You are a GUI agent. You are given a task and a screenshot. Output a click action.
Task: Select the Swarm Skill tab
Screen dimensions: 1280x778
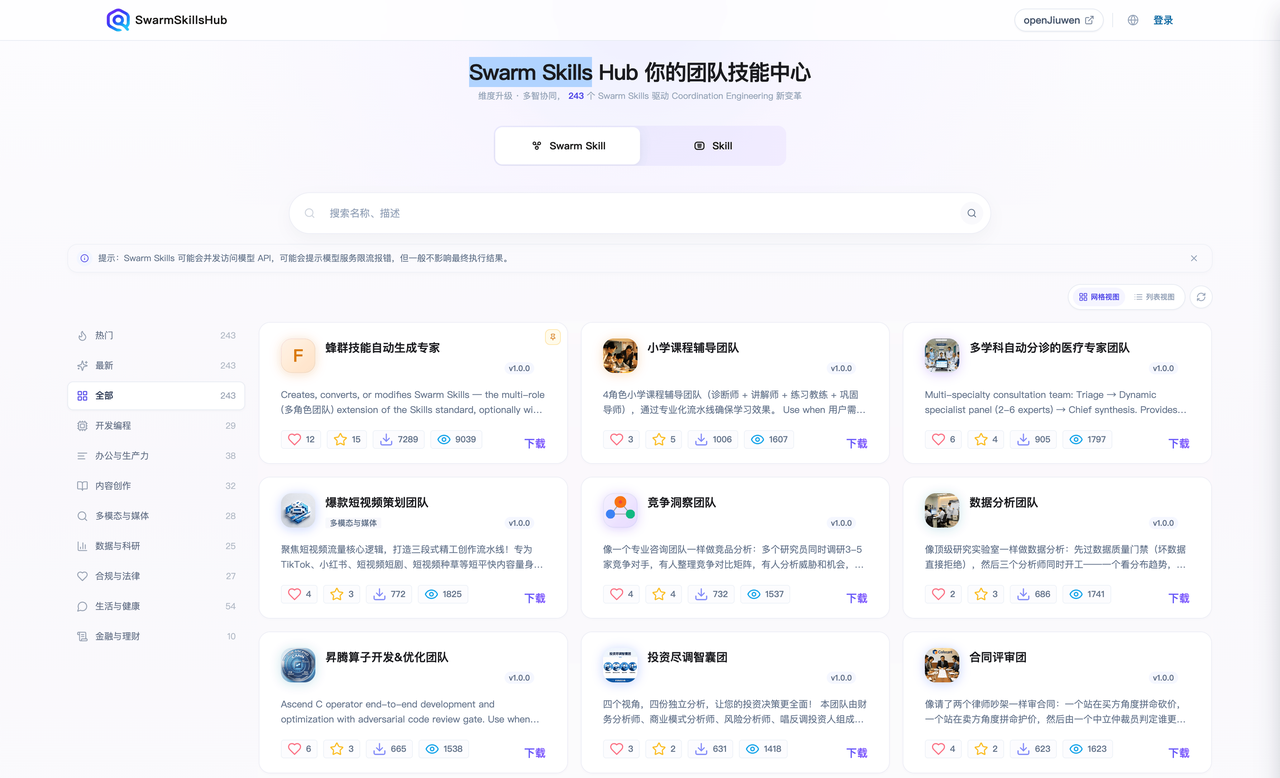pyautogui.click(x=568, y=146)
